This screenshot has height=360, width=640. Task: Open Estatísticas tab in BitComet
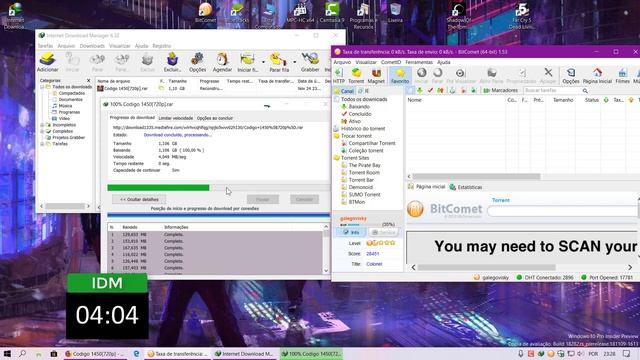pos(466,187)
